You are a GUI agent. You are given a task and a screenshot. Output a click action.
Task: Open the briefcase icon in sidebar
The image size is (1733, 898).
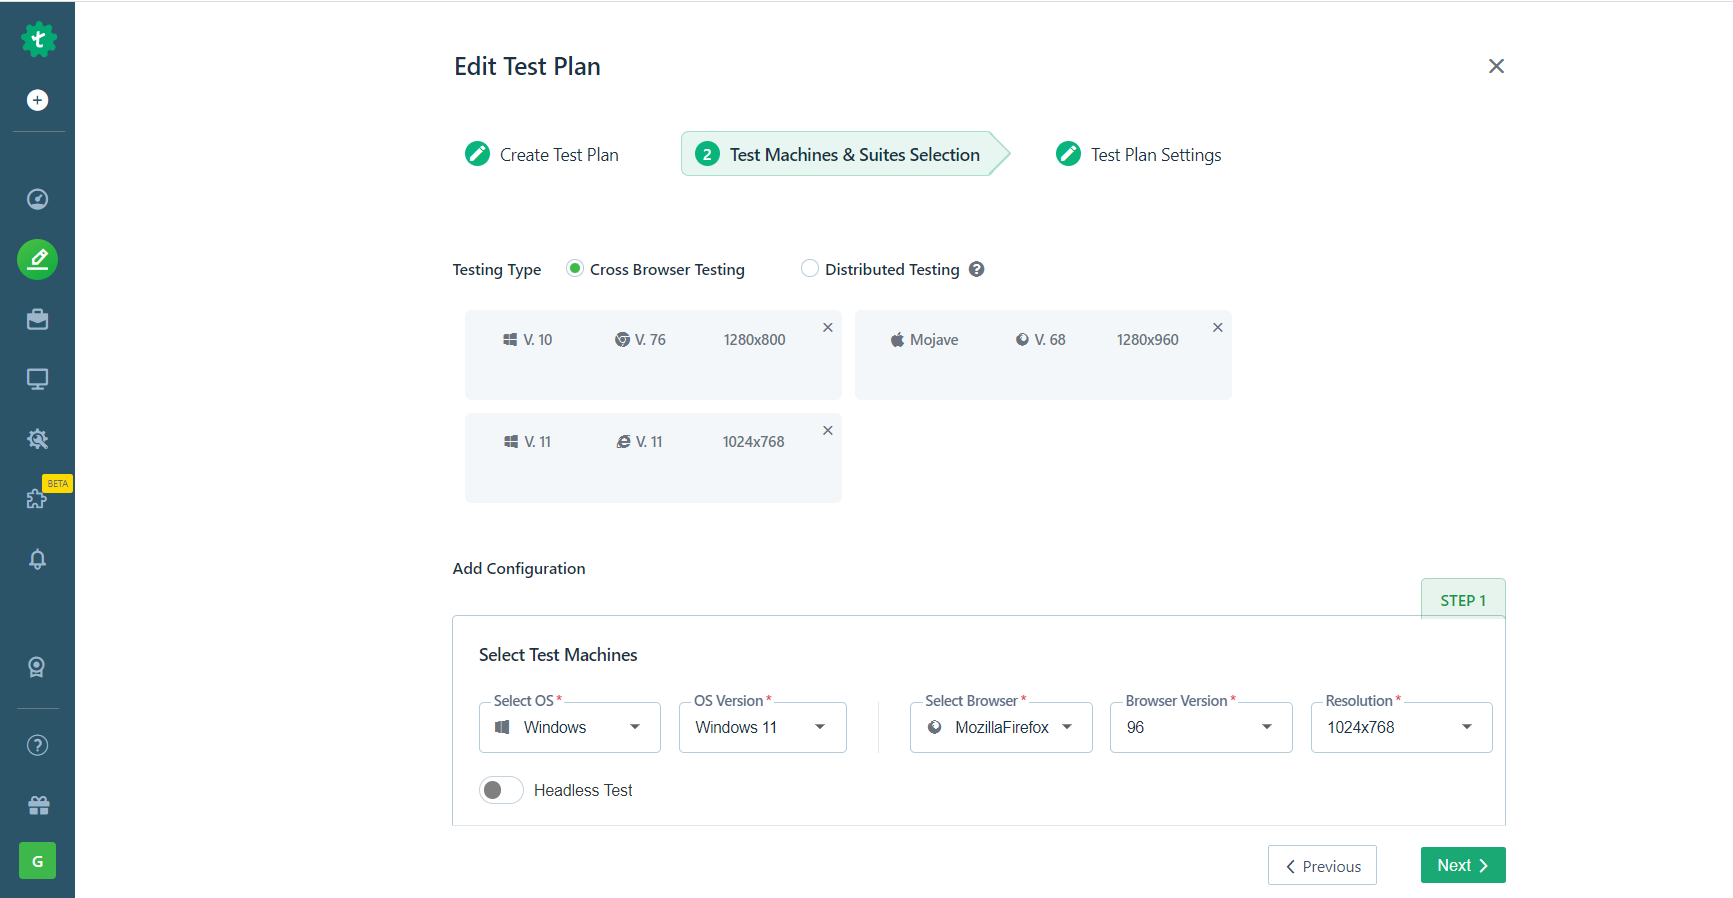click(x=37, y=319)
